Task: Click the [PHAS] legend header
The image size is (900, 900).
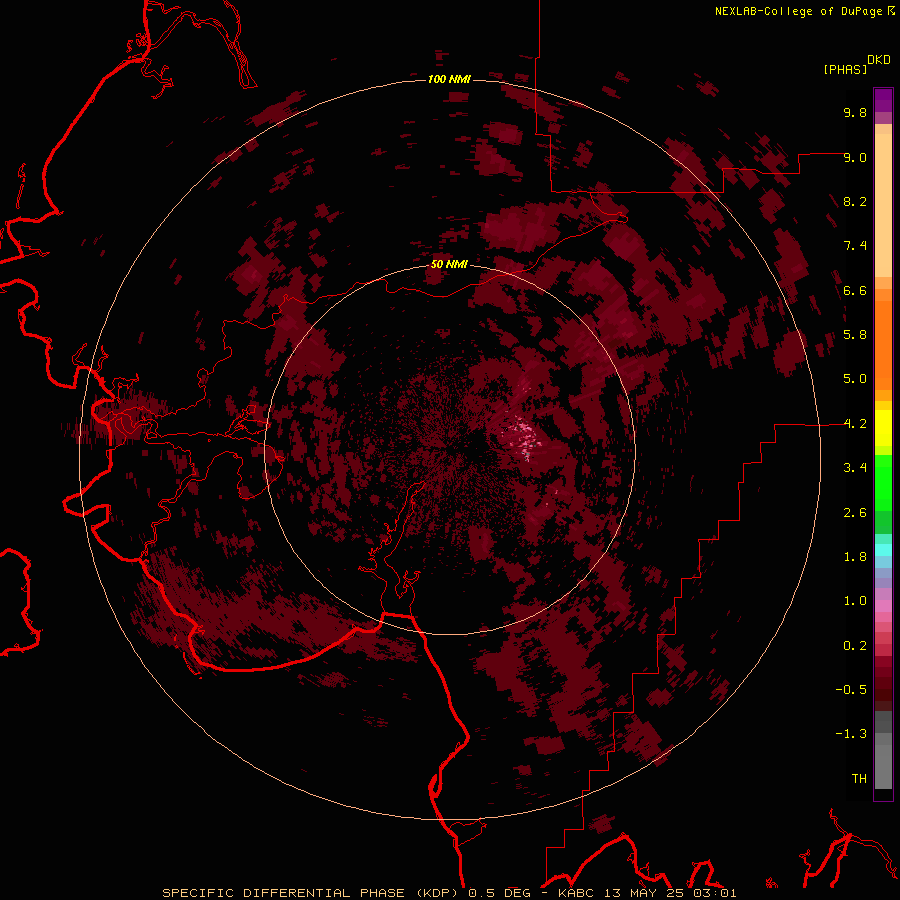Action: [845, 69]
